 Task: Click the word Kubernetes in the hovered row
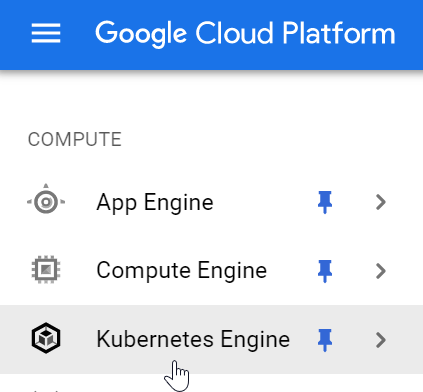[x=155, y=339]
